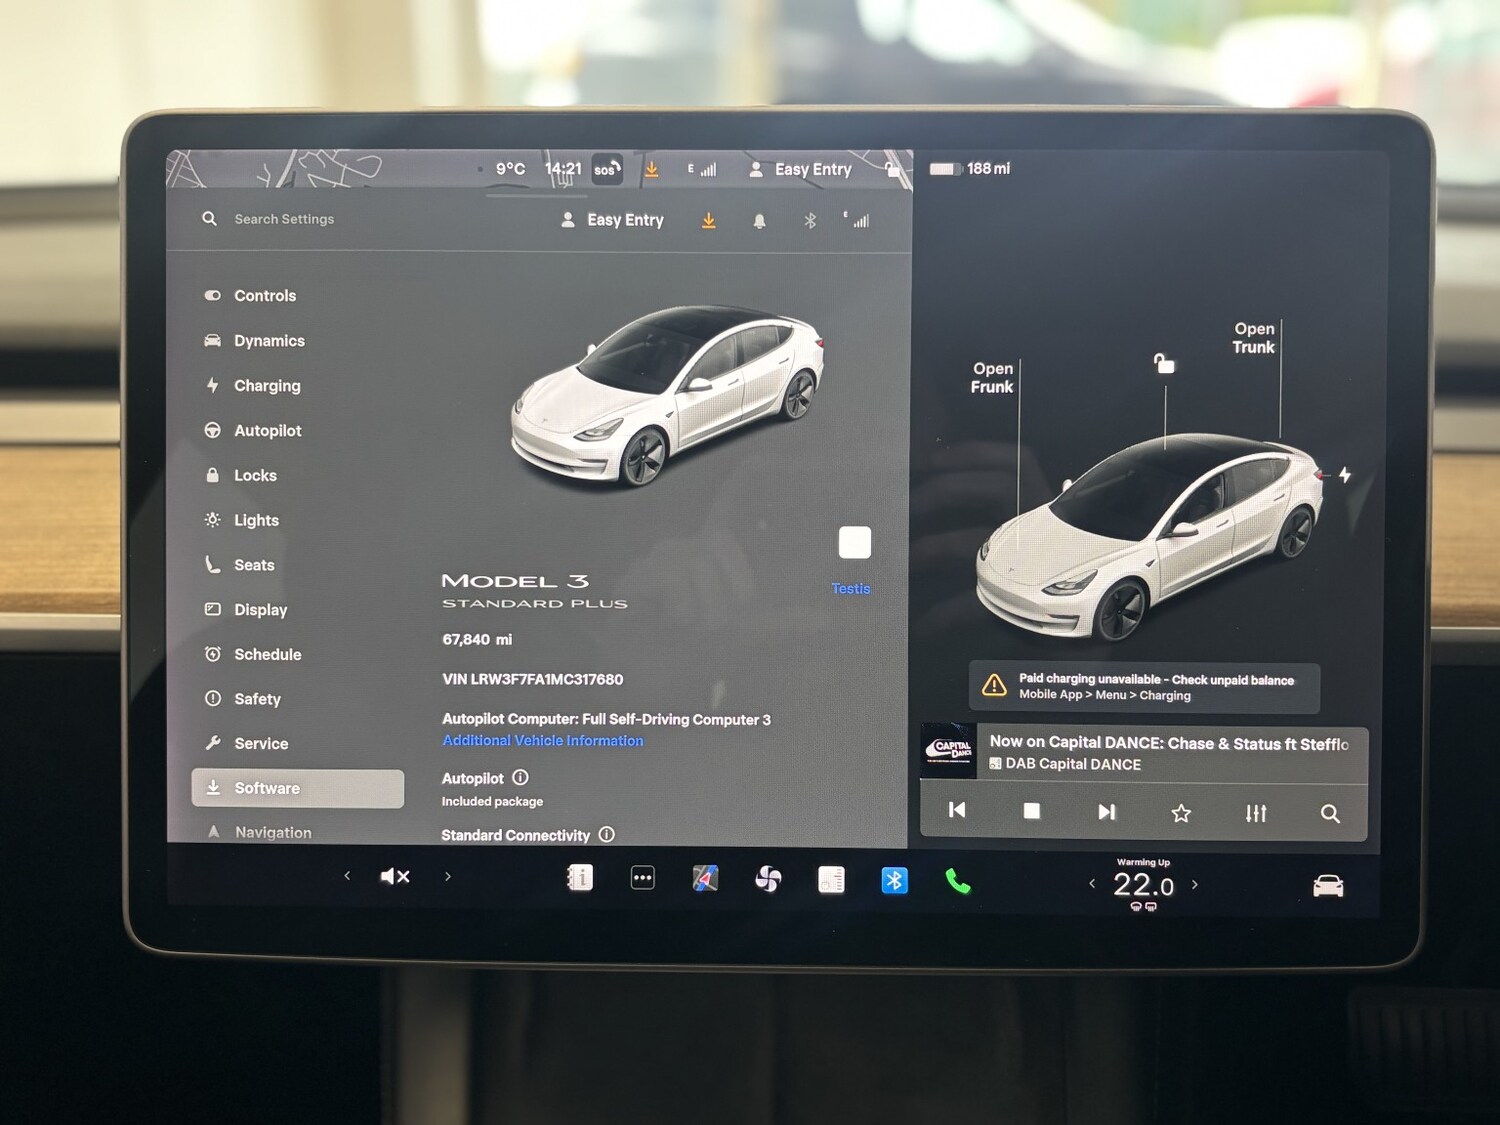Tap the left temperature chevron to lower heat
This screenshot has height=1125, width=1500.
tap(1091, 884)
